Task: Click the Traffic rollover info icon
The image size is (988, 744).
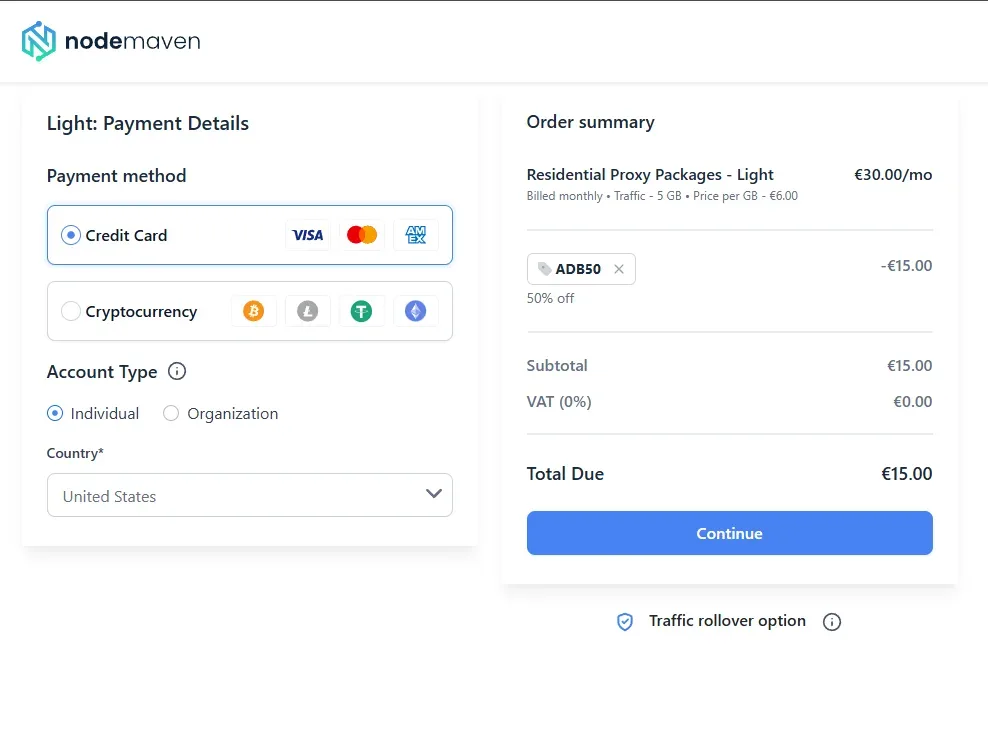Action: click(x=832, y=622)
